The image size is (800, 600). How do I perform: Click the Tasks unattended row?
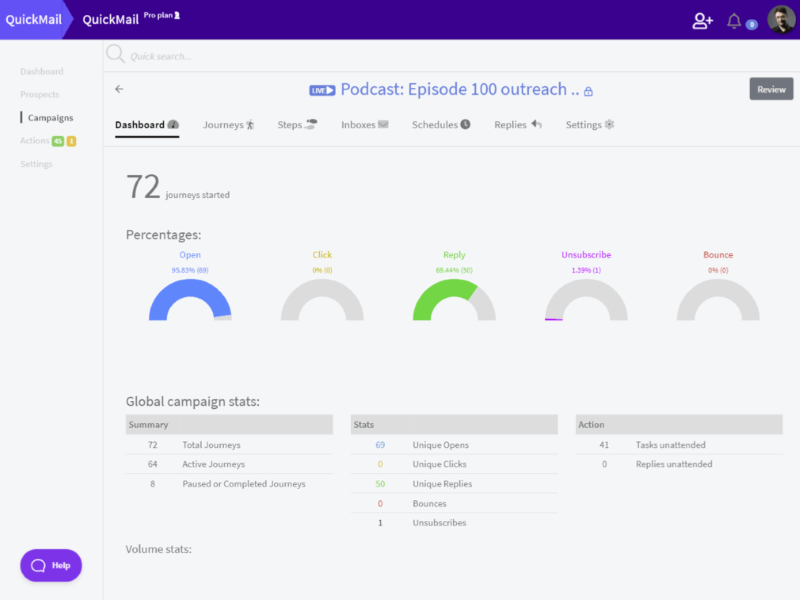[679, 445]
